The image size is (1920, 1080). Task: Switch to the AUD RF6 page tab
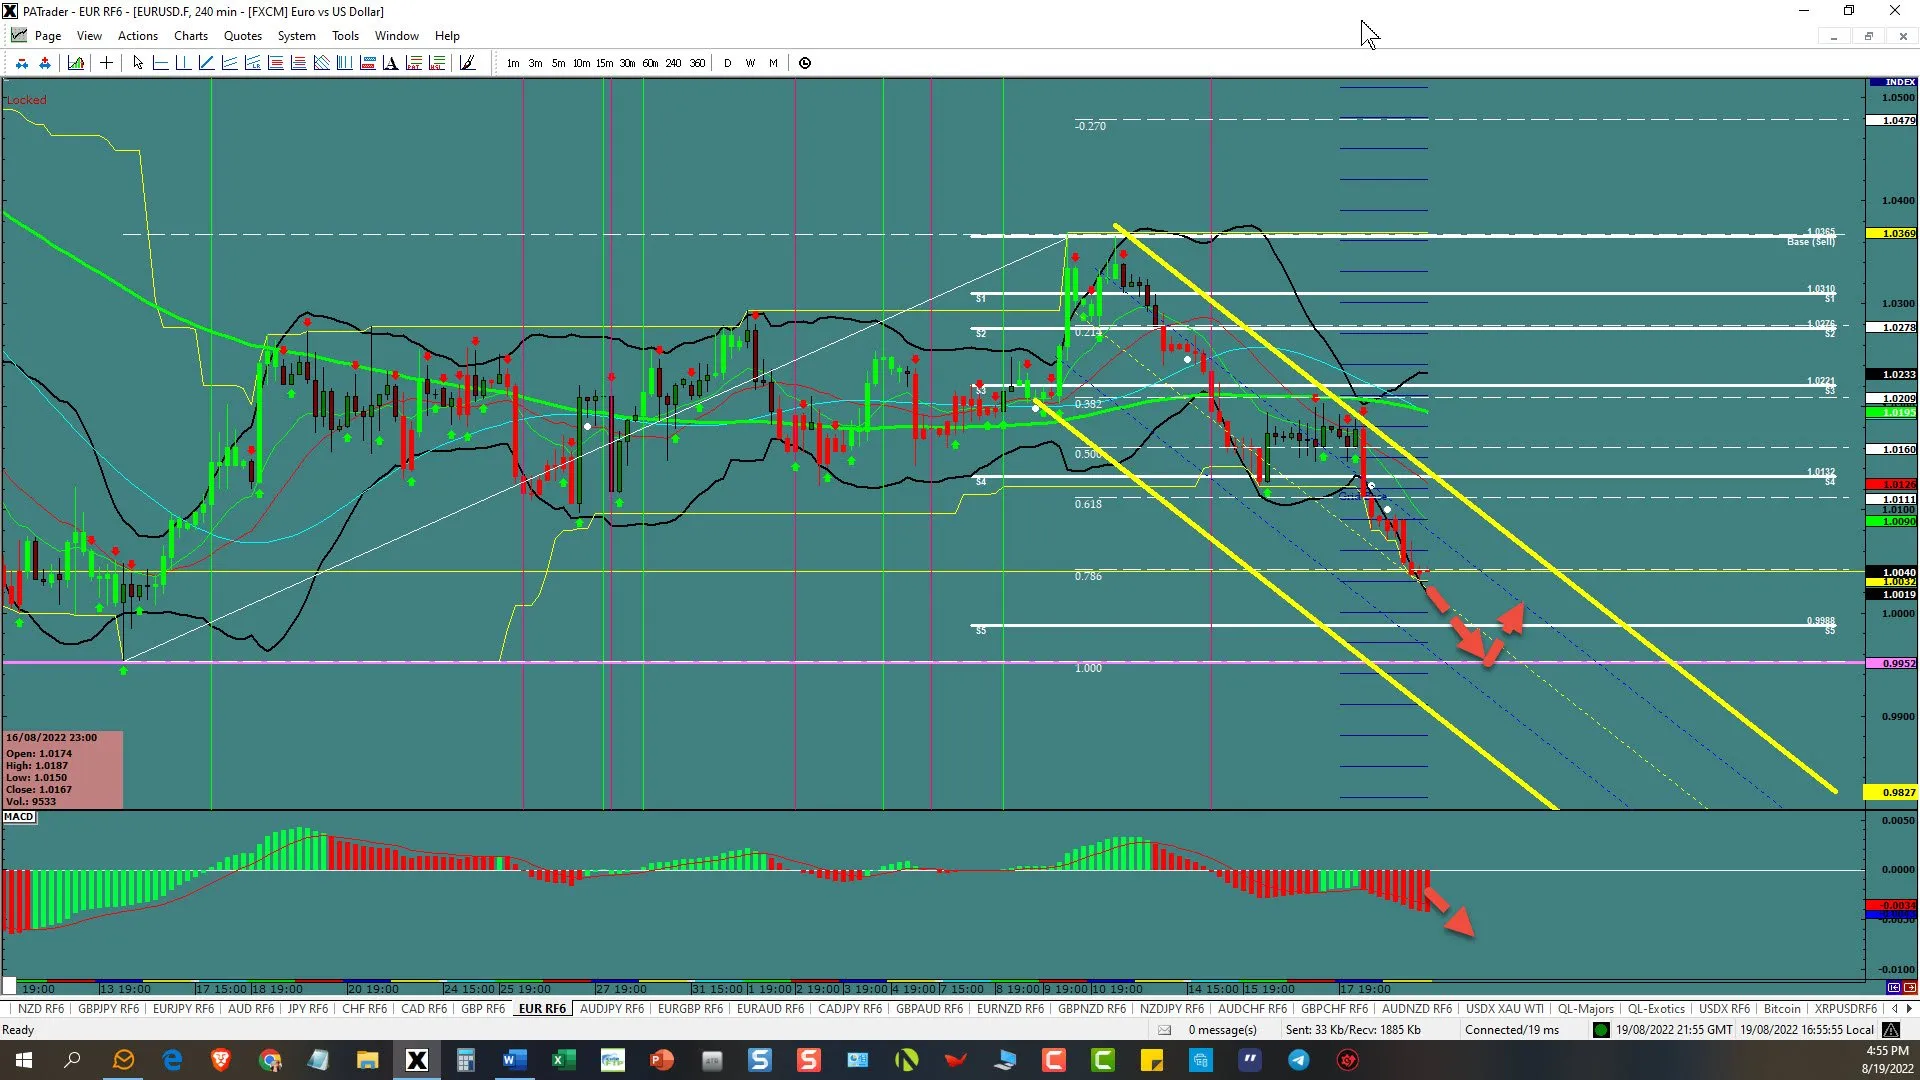251,1009
